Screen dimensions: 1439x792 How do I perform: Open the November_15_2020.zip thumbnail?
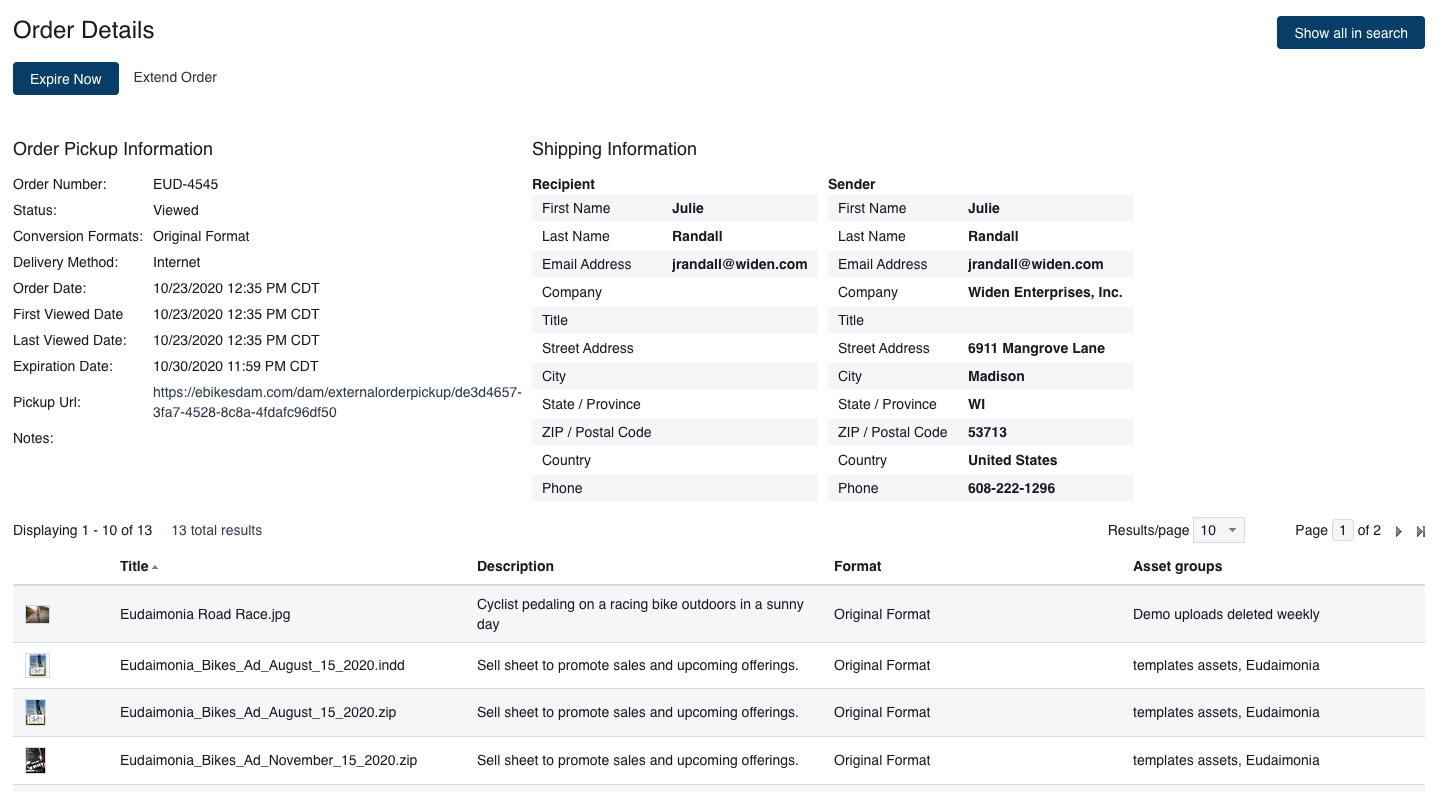click(36, 760)
